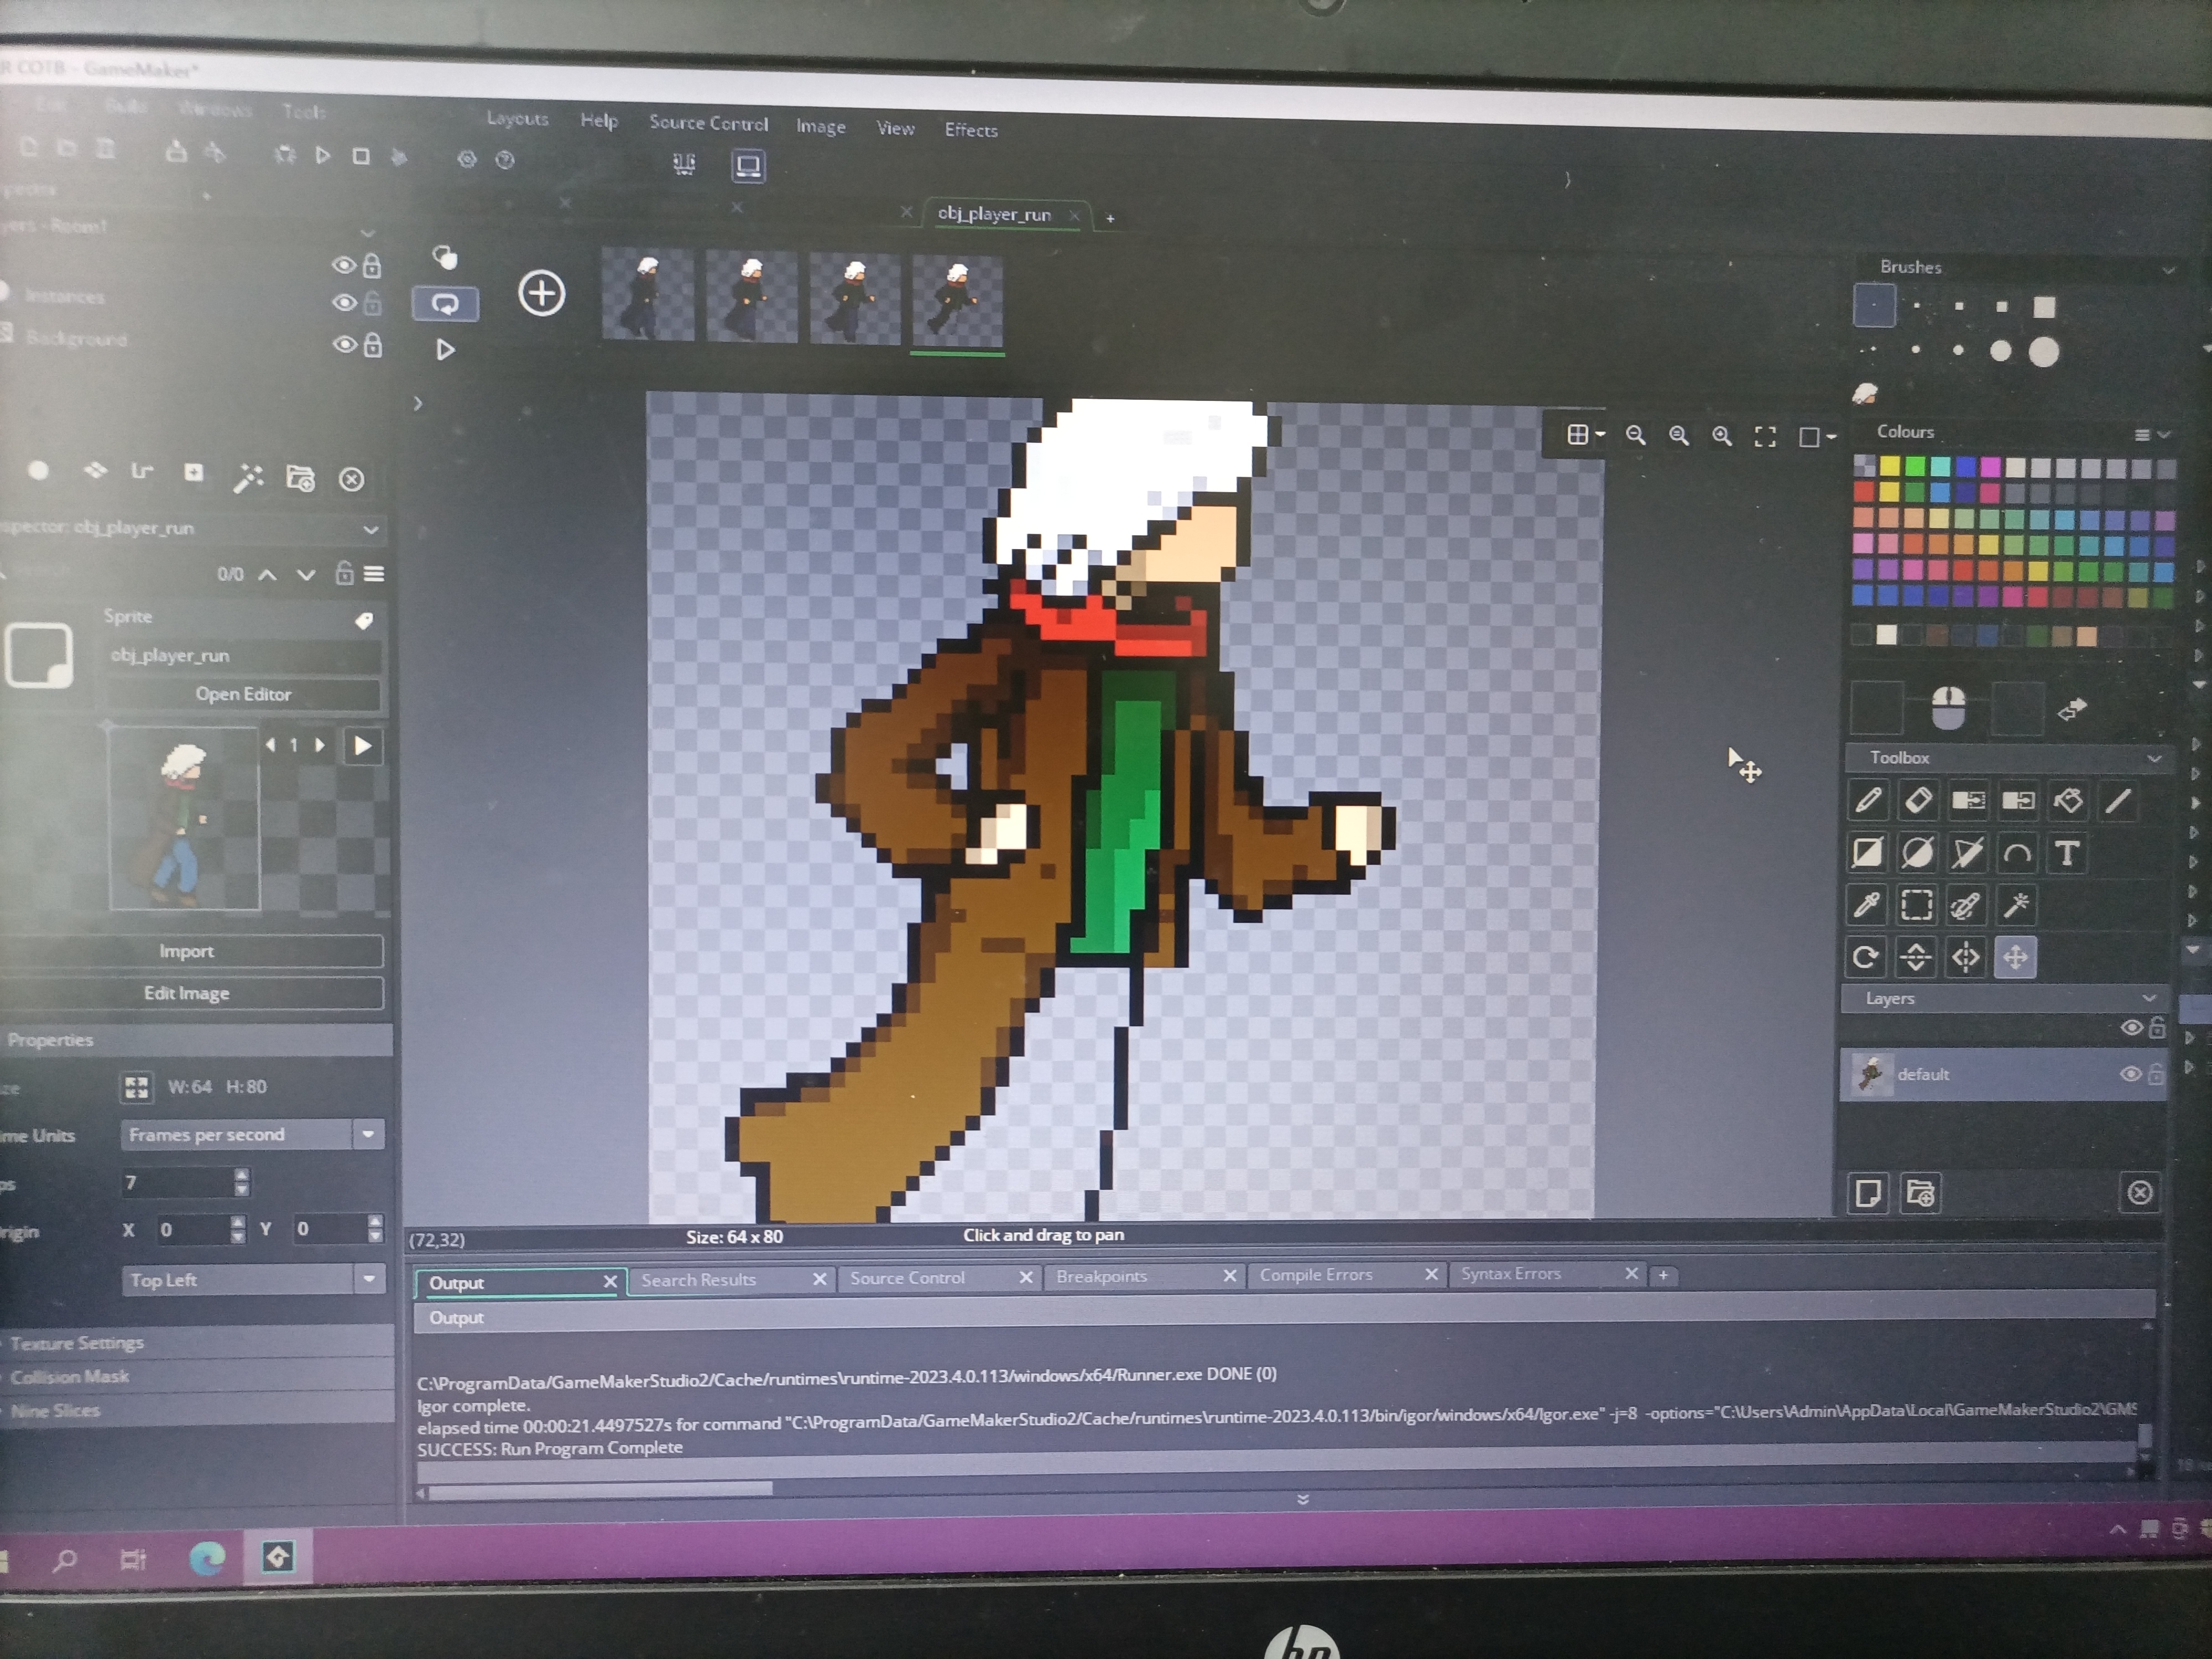Select the Pan move tool

click(x=2015, y=957)
